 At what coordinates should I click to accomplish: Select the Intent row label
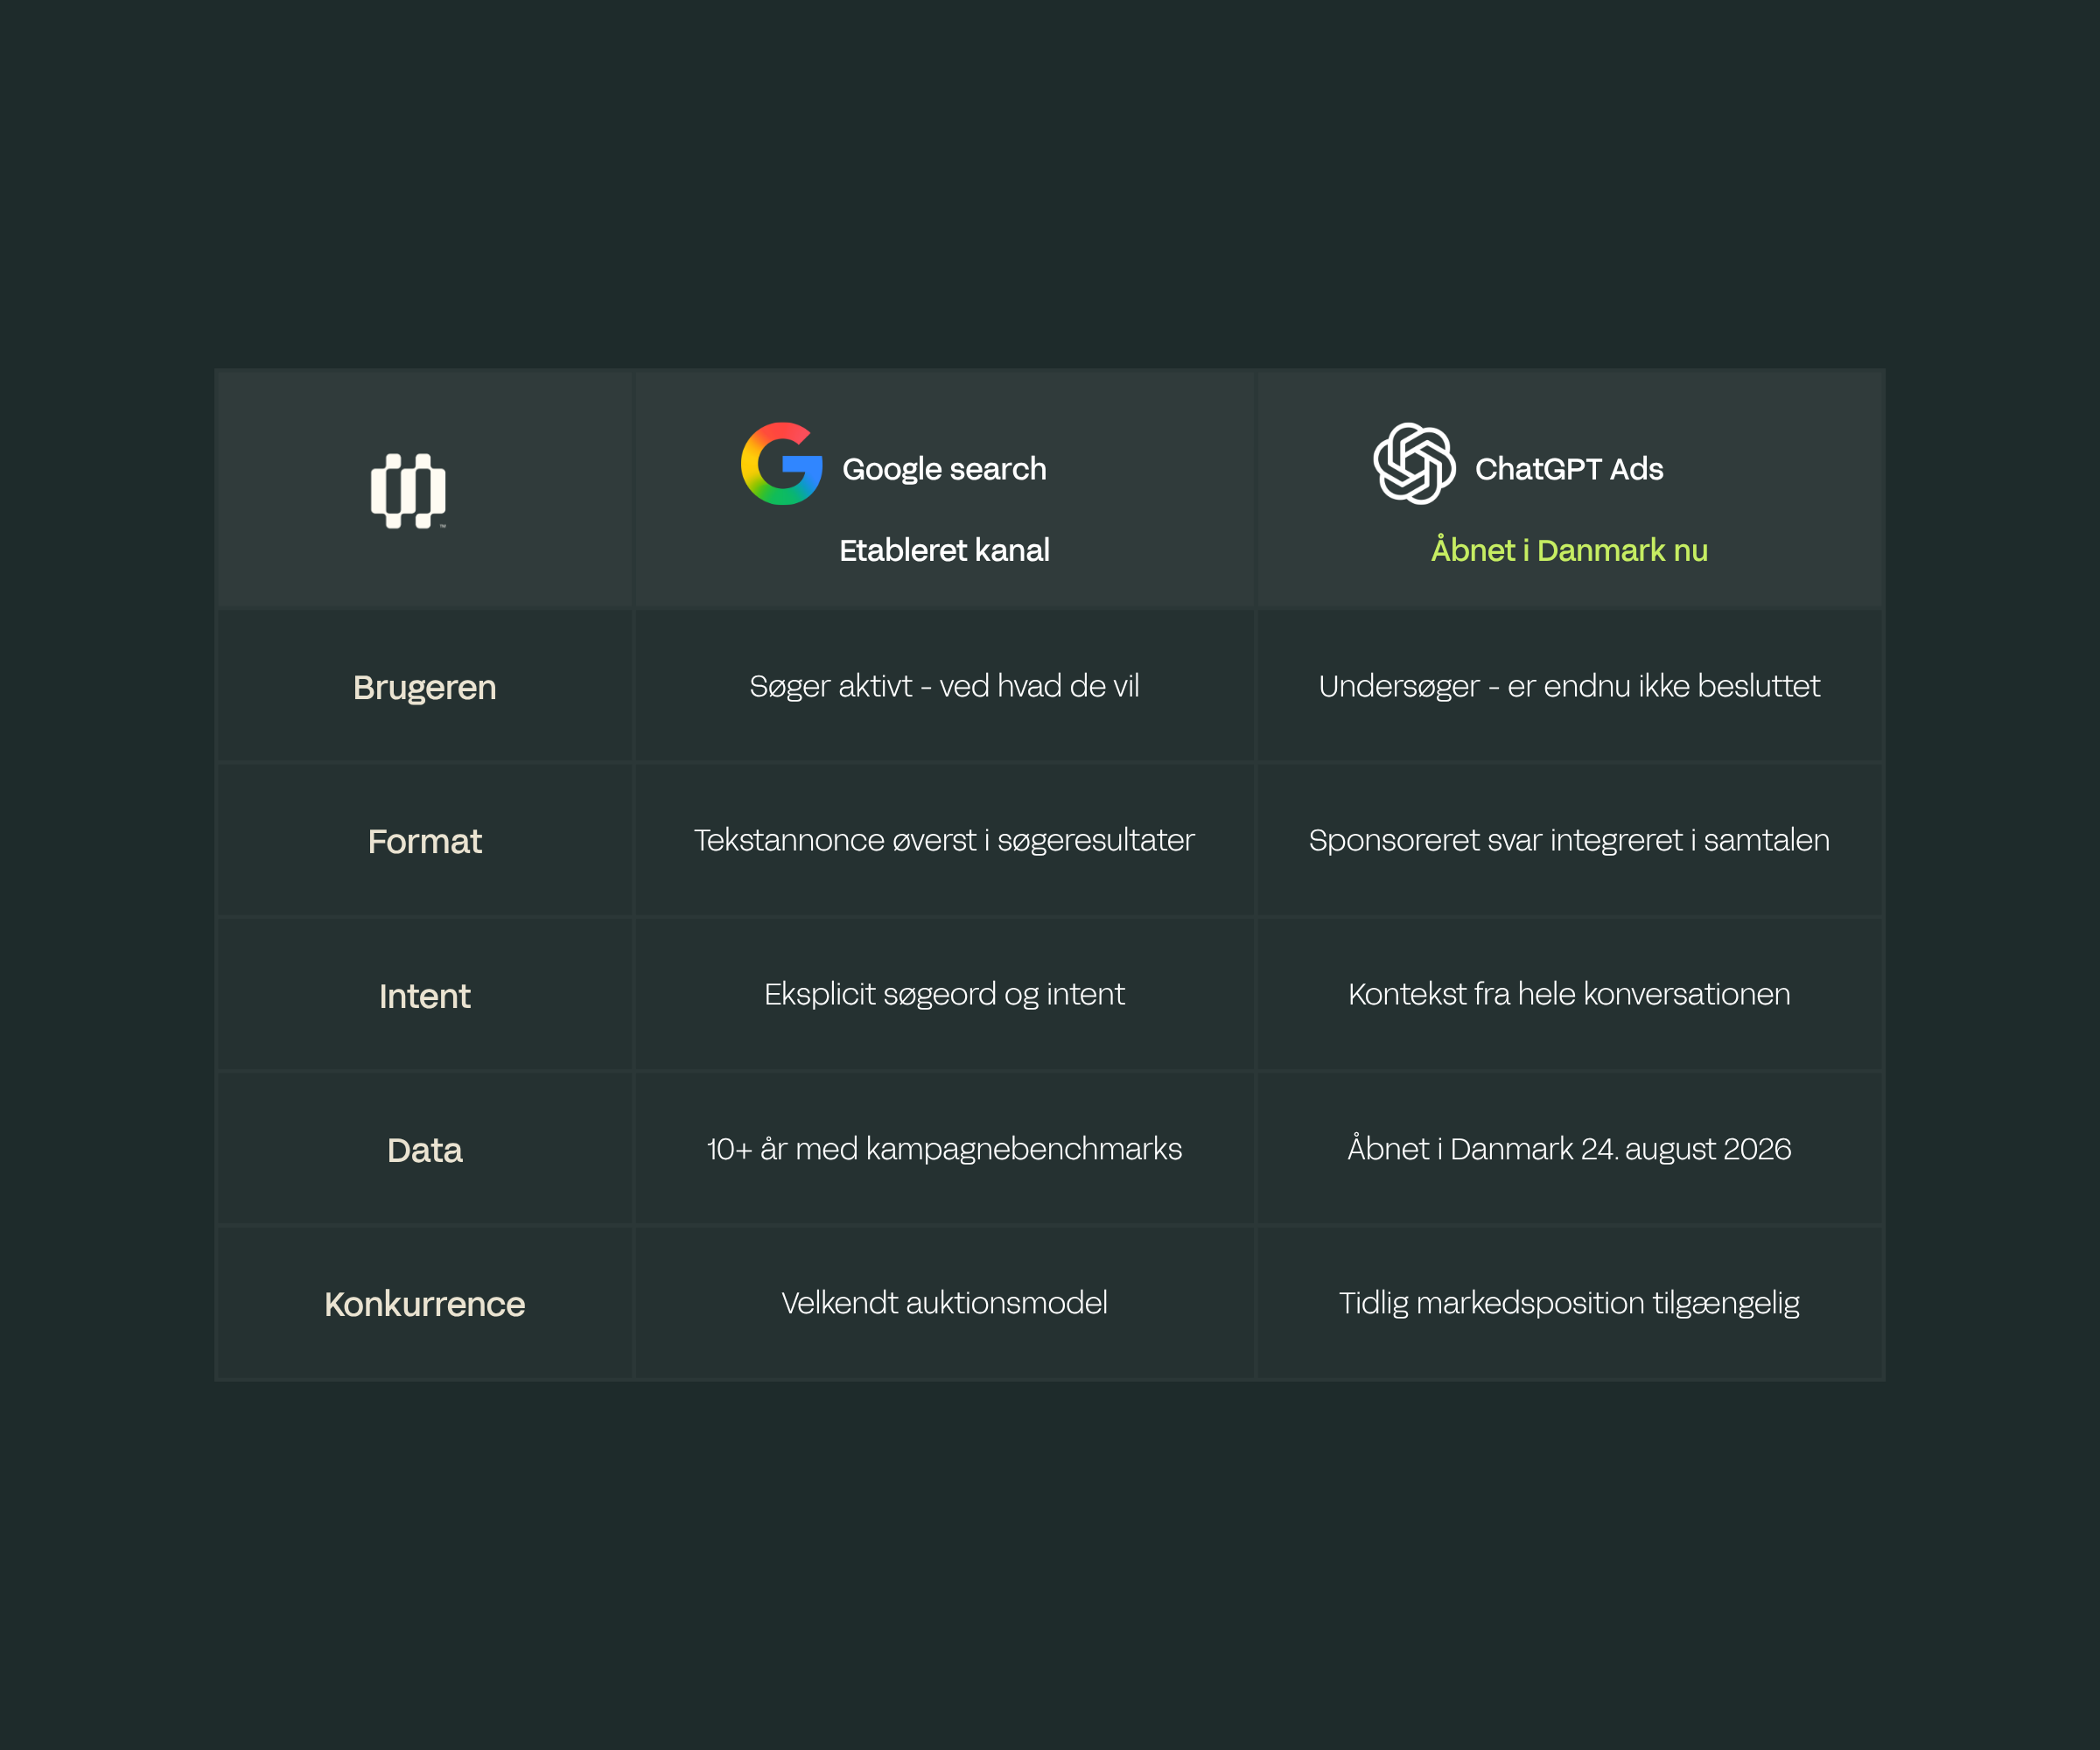(424, 996)
